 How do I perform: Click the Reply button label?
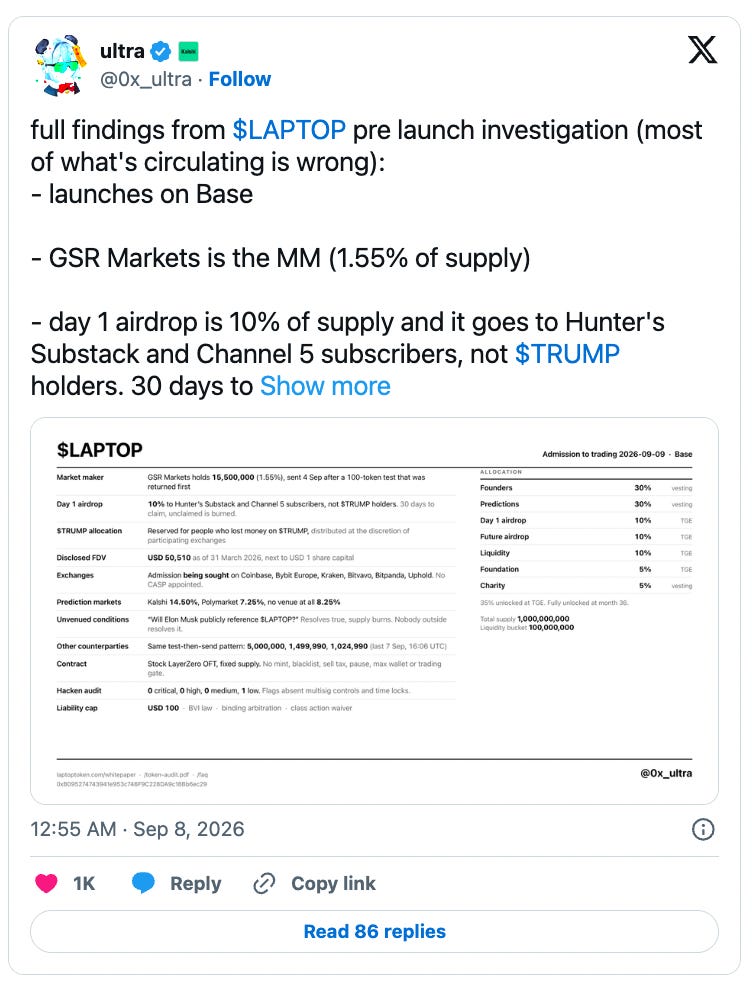pos(196,884)
